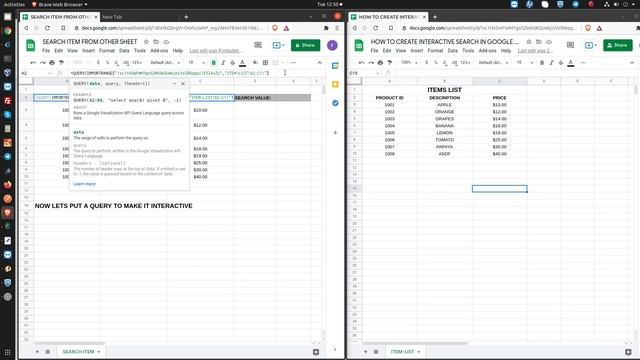
Task: Toggle bold in right spreadsheet toolbar
Action: (x=542, y=62)
